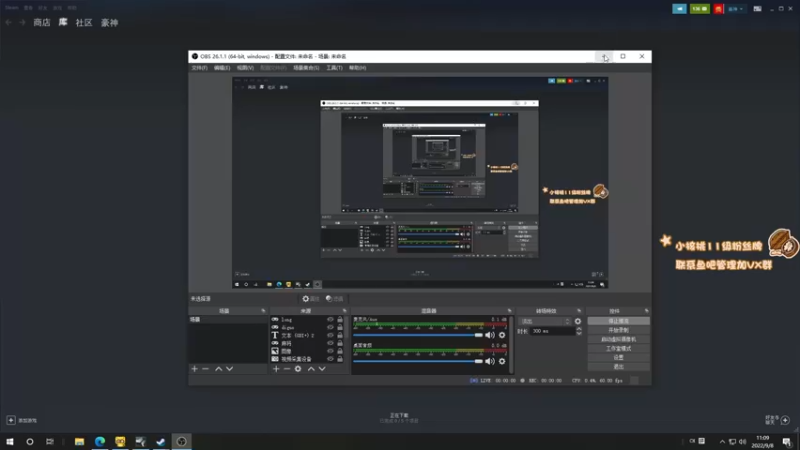Viewport: 800px width, 450px height.
Task: Toggle visibility of the long source
Action: point(330,320)
